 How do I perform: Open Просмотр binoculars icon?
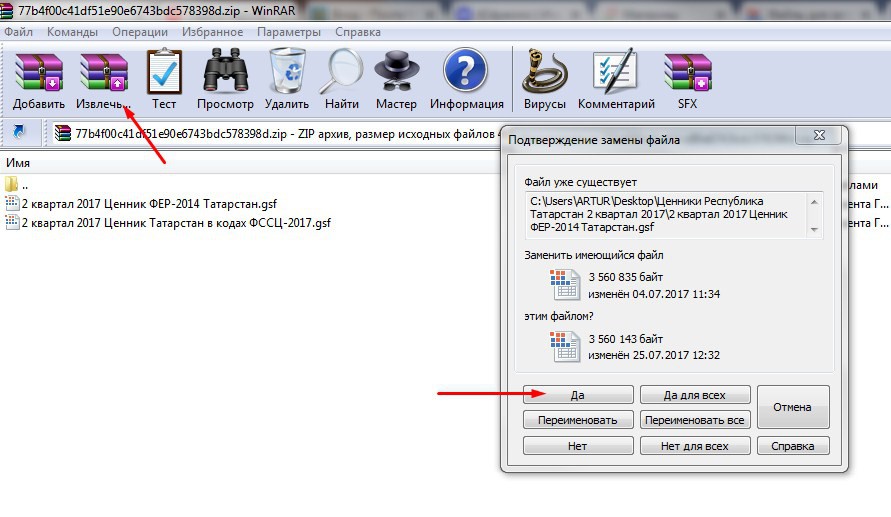226,71
